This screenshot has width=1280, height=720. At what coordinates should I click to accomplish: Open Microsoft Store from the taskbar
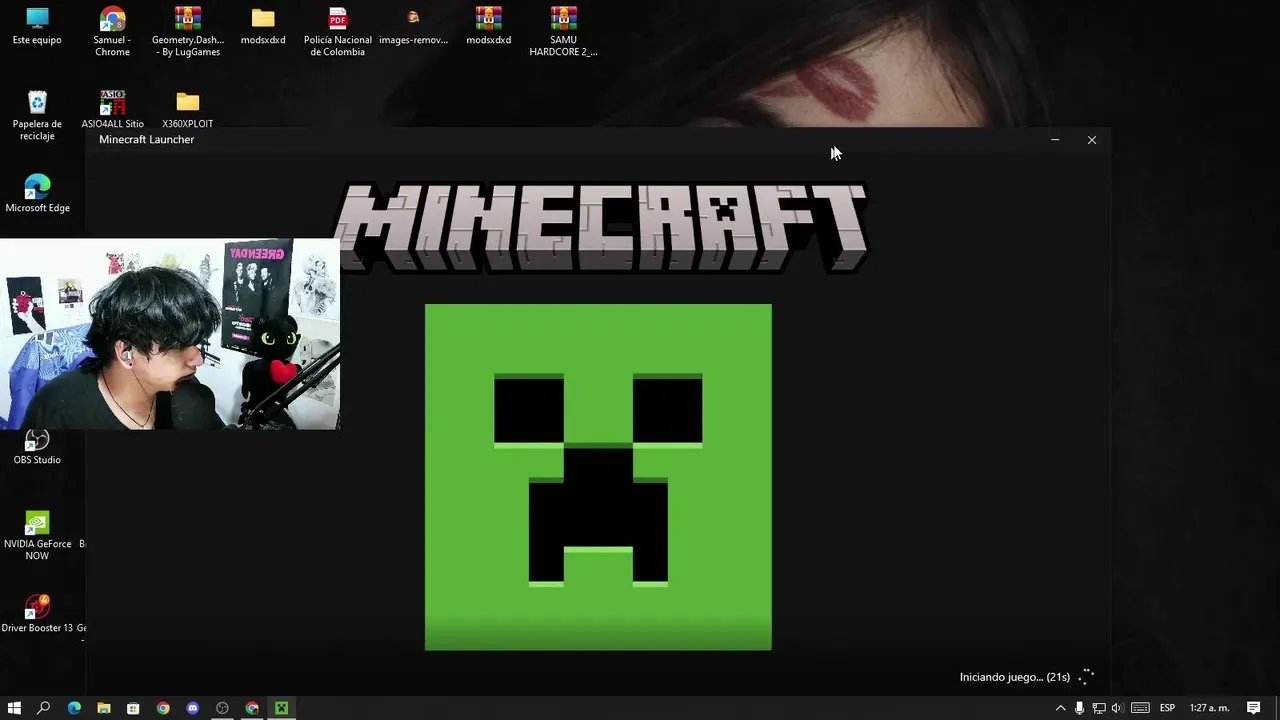[133, 708]
